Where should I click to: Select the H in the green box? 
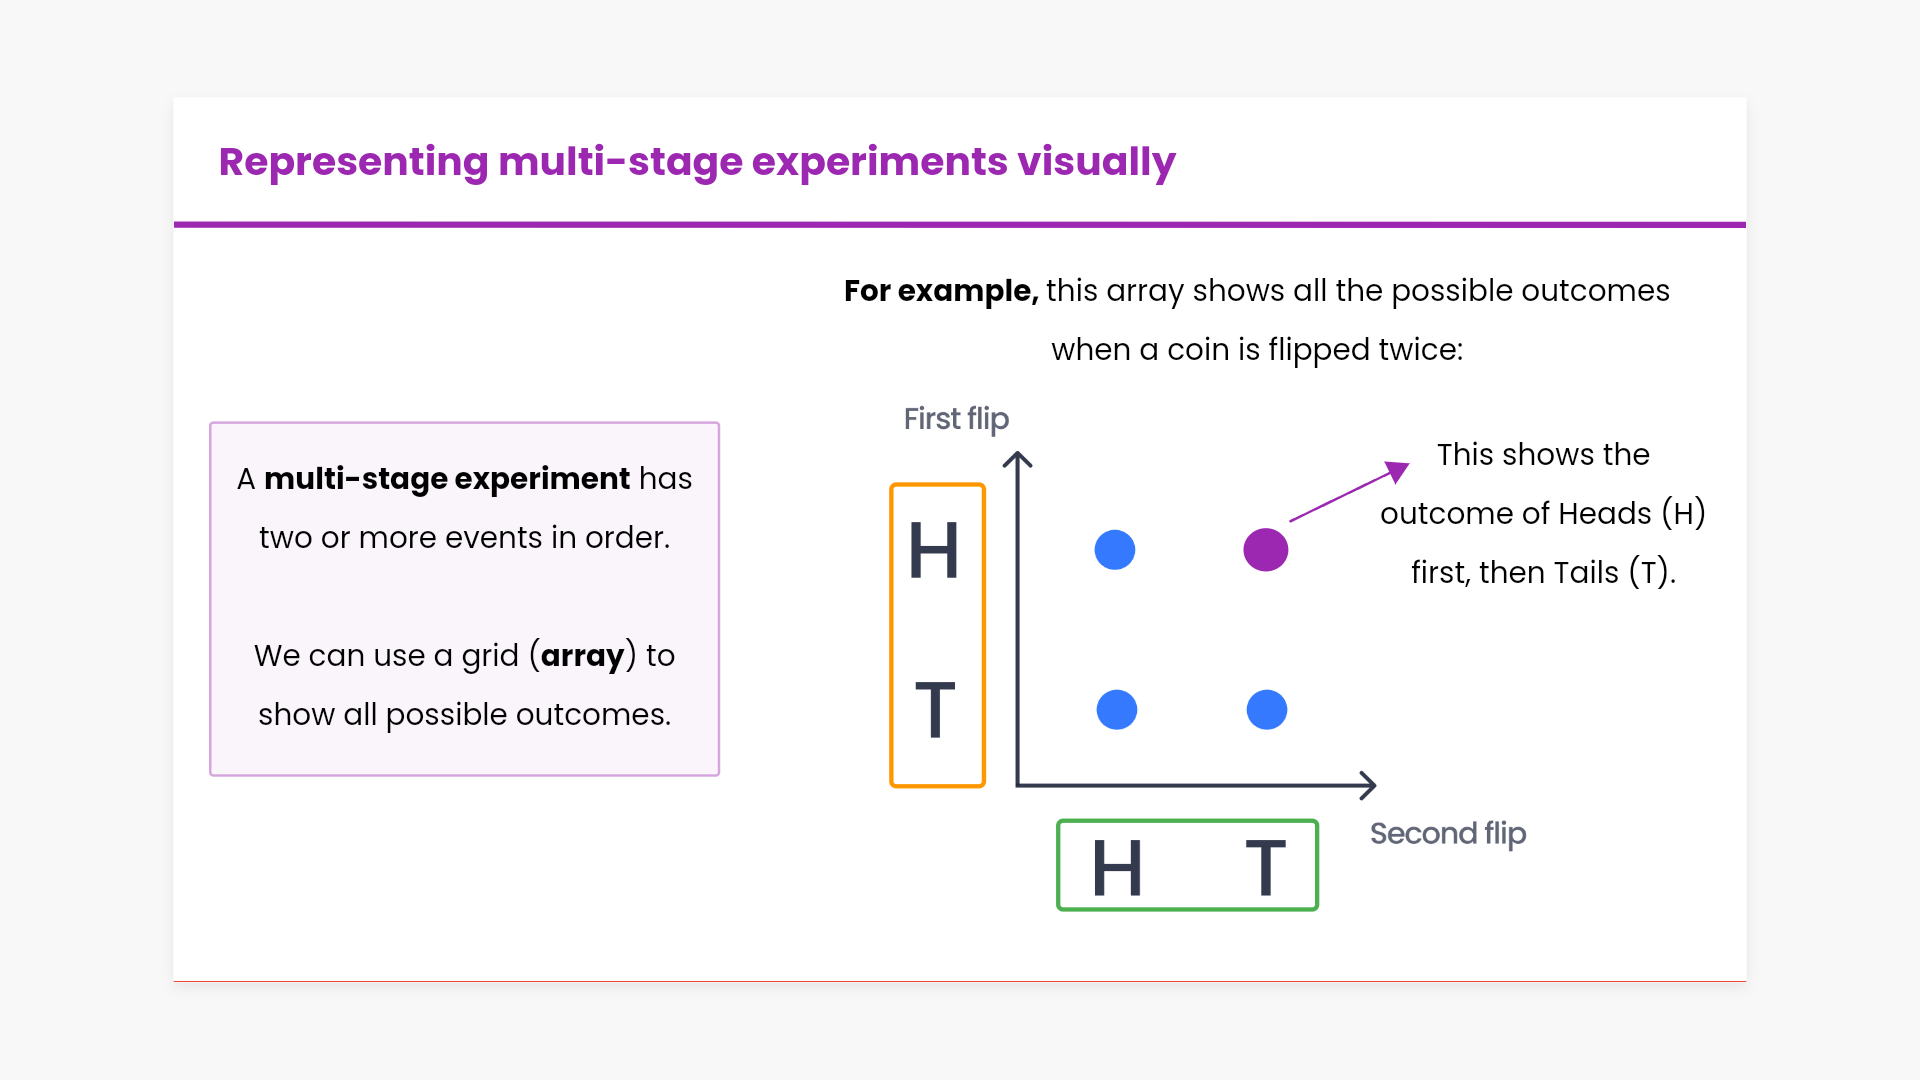click(1117, 868)
